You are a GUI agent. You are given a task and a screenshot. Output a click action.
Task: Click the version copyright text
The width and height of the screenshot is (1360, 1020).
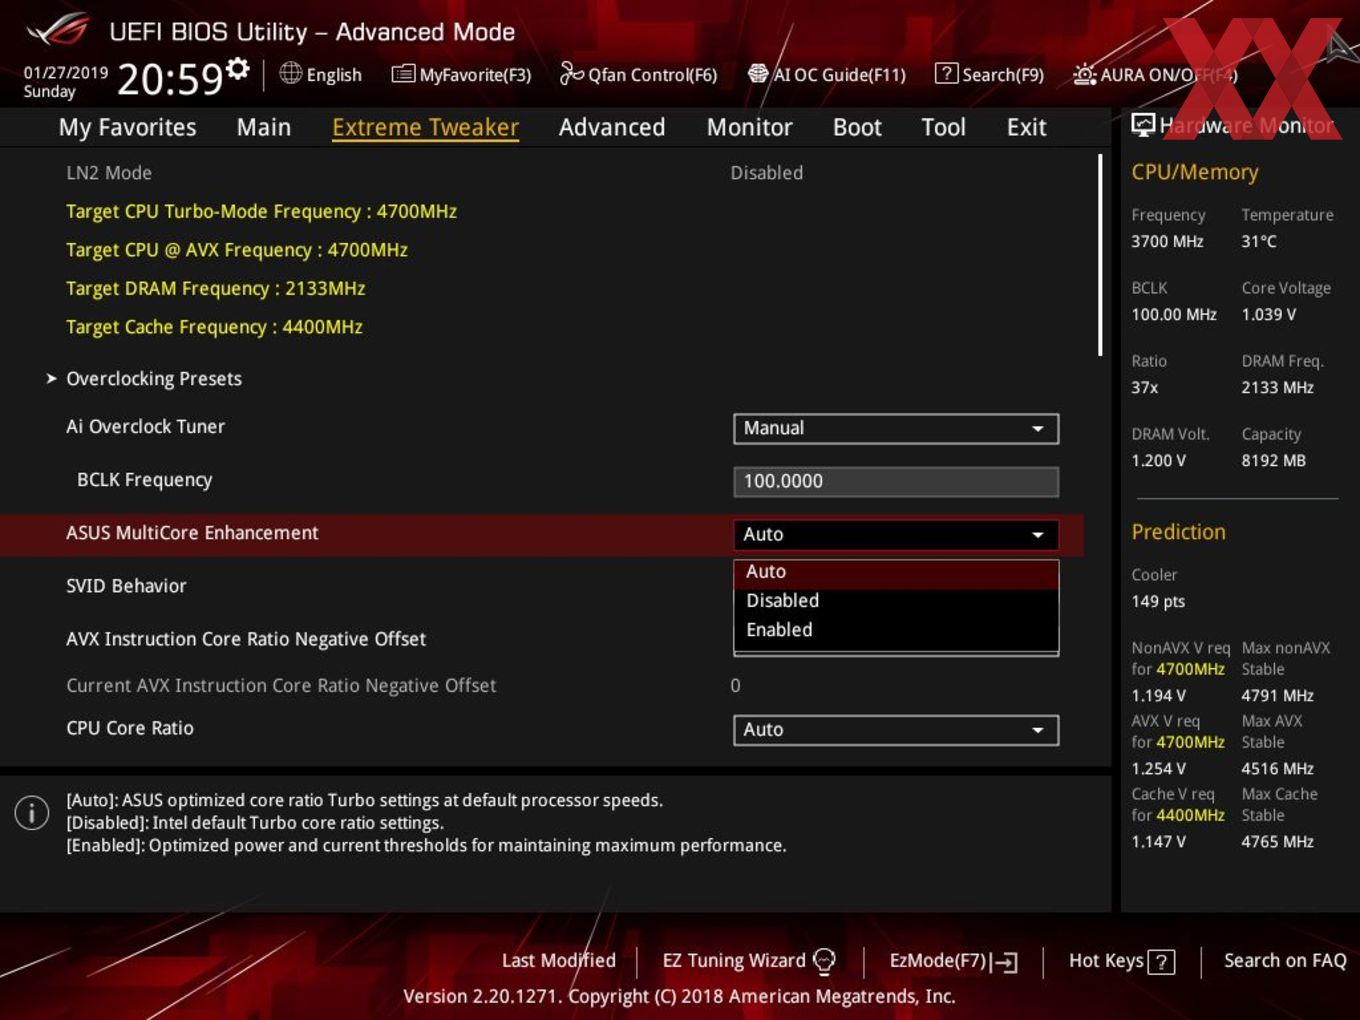pos(679,996)
